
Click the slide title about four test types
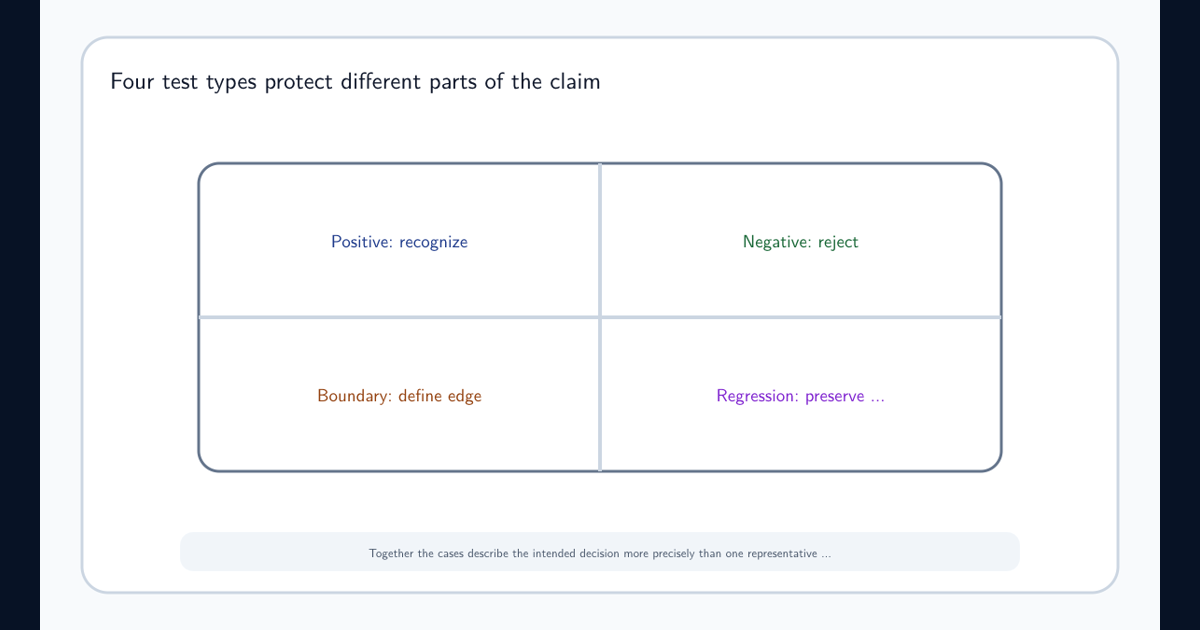355,82
